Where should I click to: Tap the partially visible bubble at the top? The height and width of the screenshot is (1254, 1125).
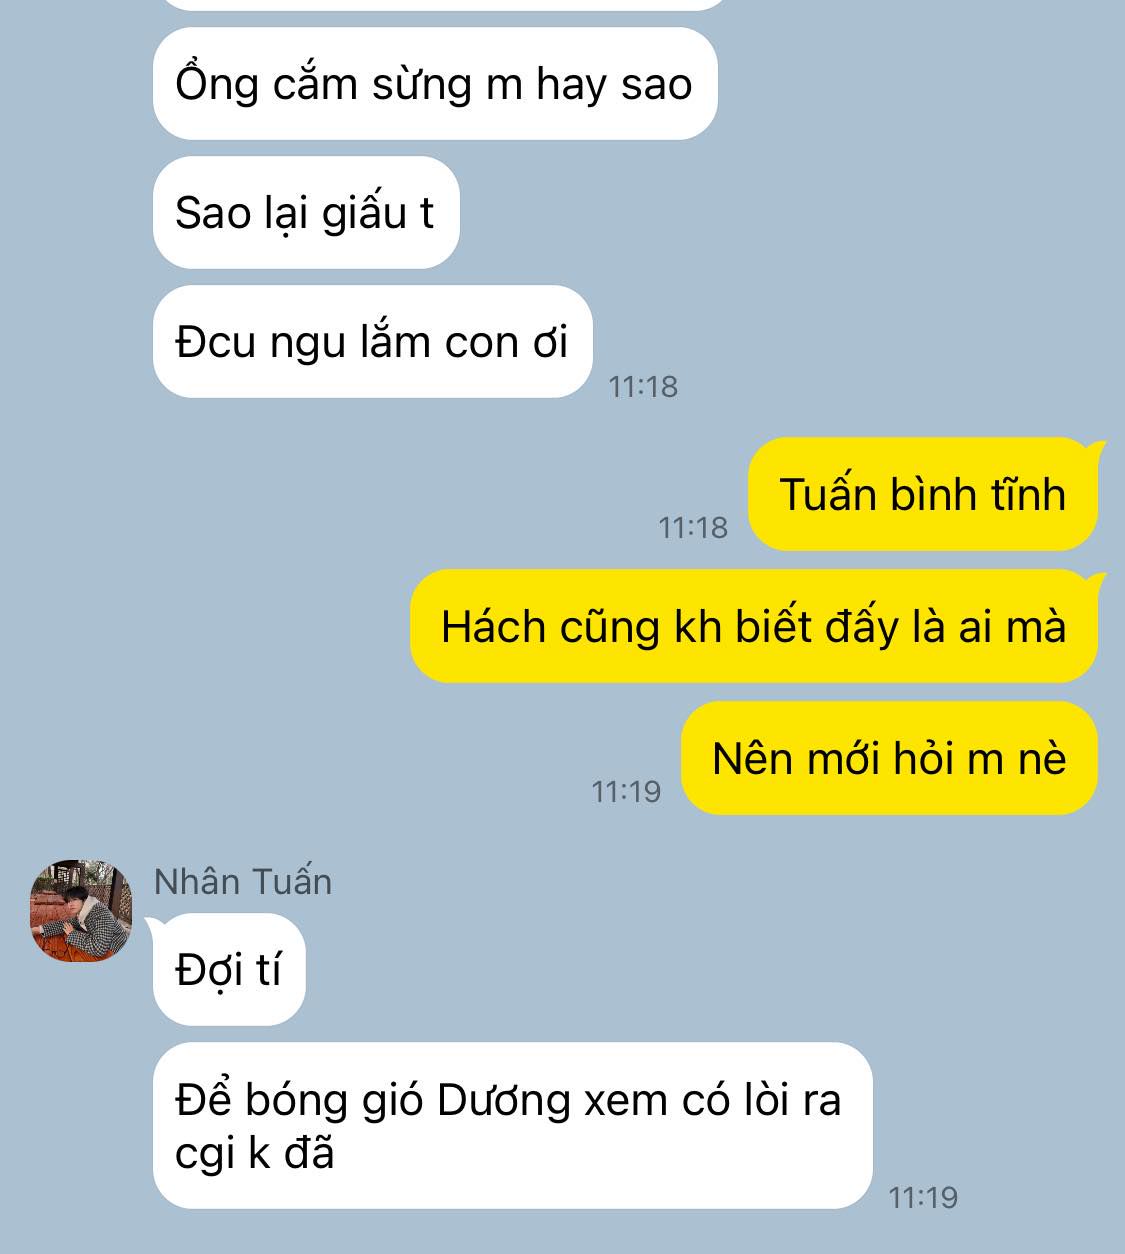(x=440, y=5)
